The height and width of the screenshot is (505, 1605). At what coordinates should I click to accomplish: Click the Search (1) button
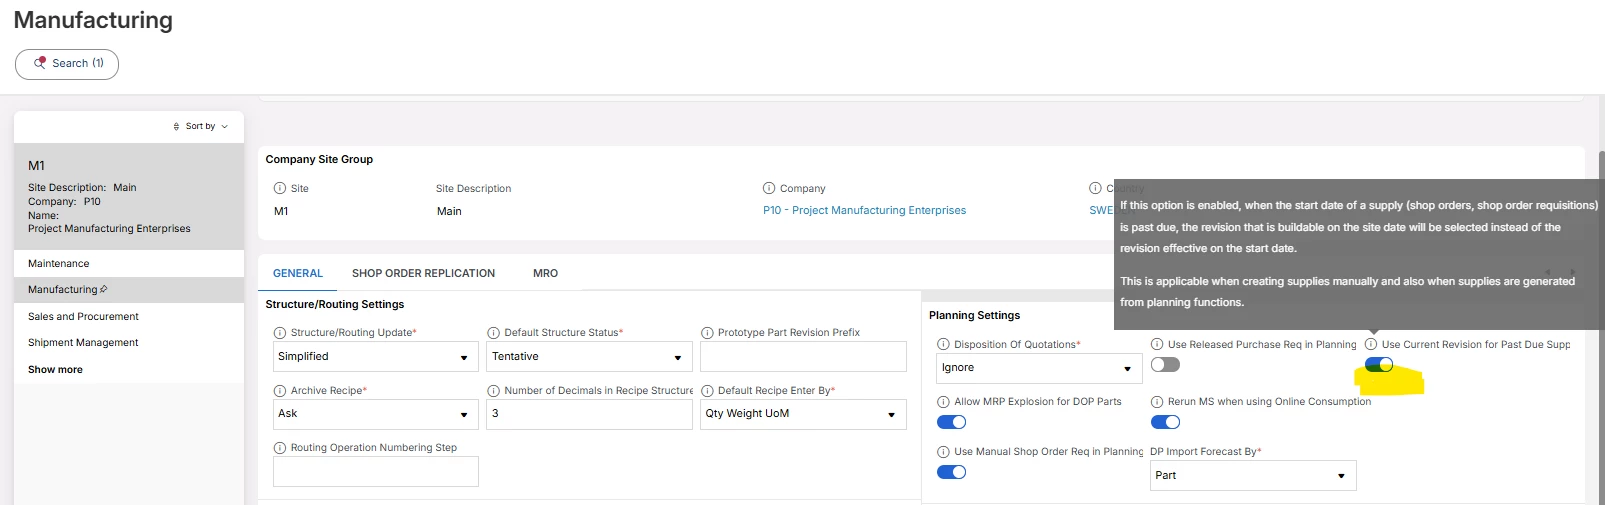67,64
